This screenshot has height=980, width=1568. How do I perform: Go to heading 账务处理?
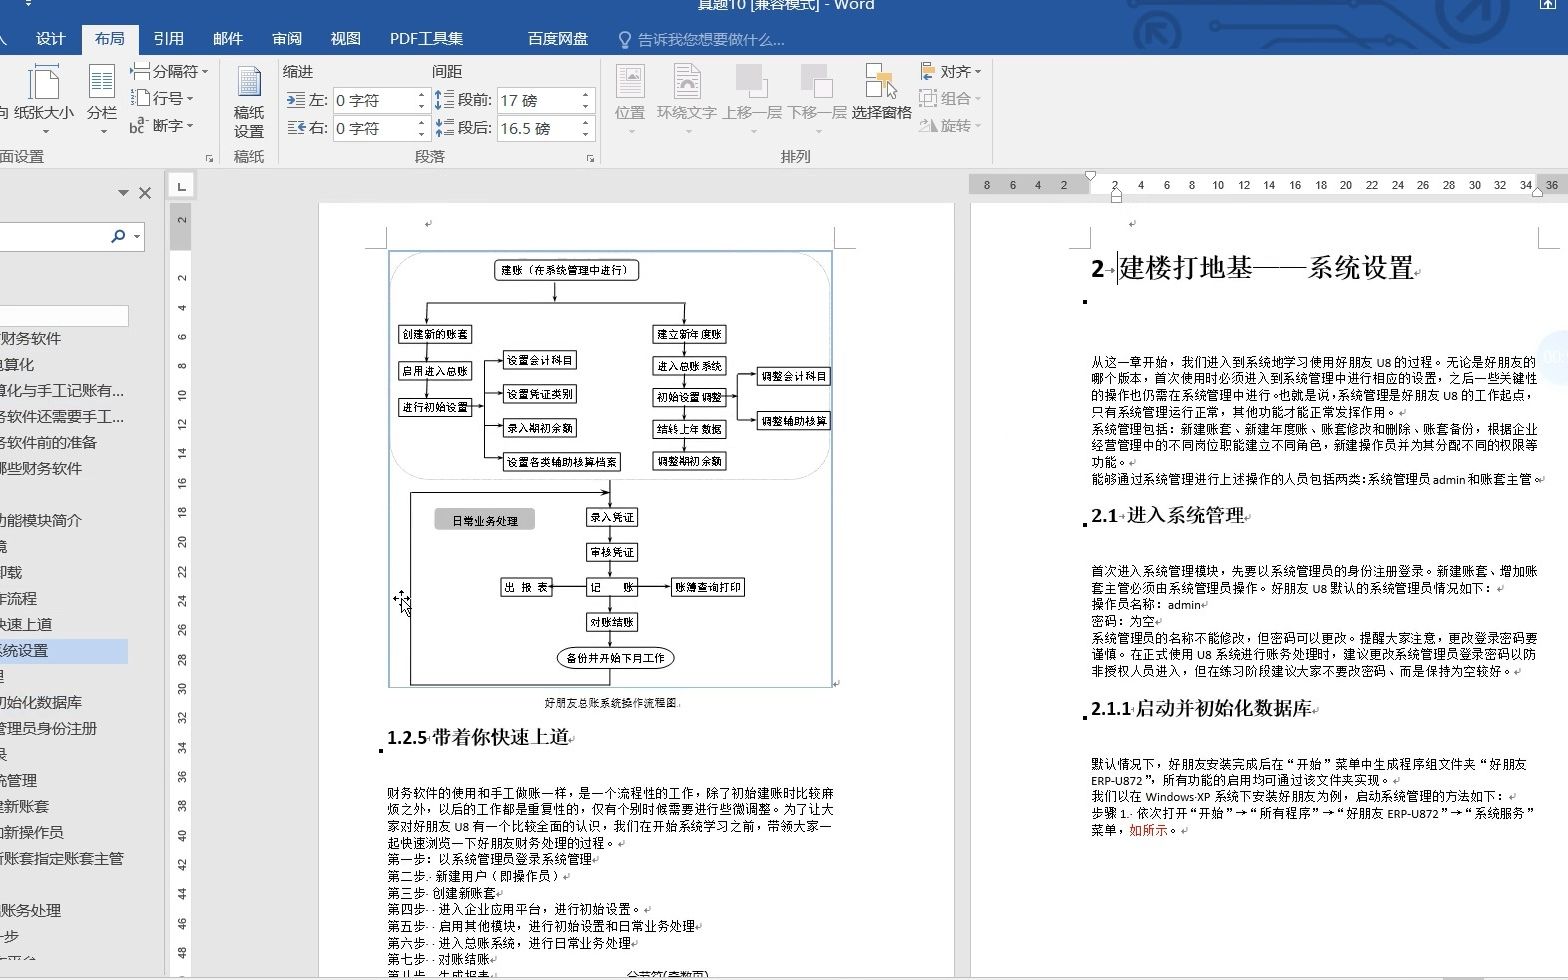pos(31,911)
